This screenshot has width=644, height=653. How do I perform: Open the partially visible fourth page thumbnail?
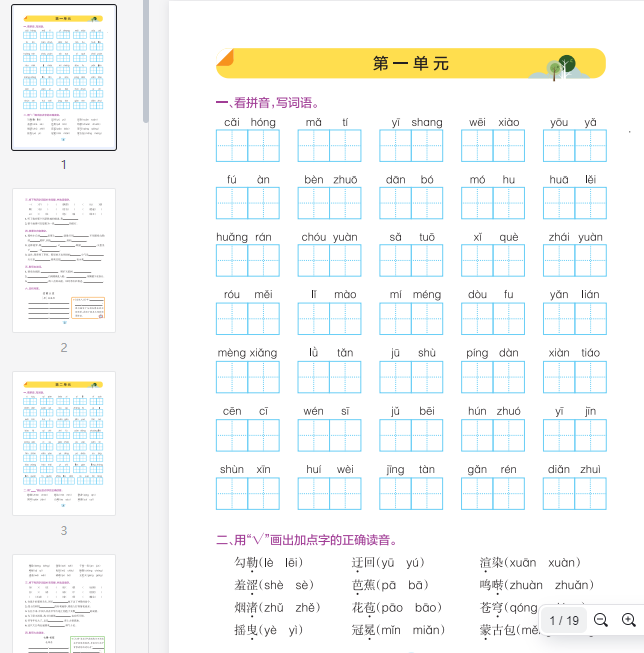tap(64, 603)
